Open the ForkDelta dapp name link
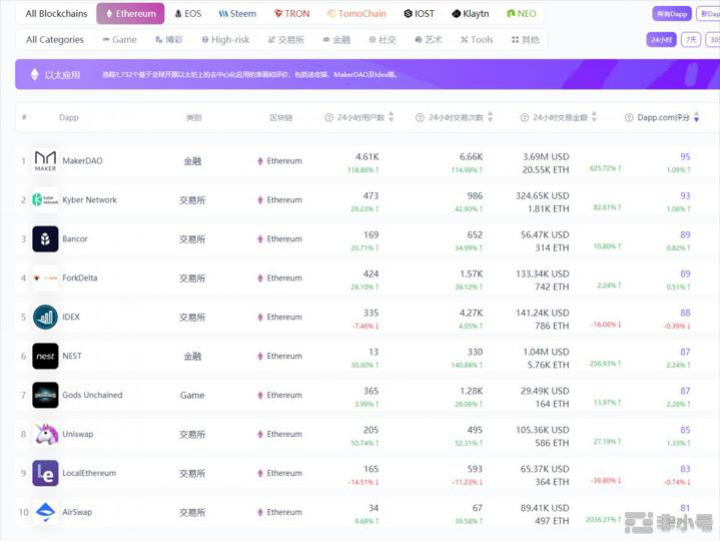This screenshot has height=541, width=720. click(80, 278)
